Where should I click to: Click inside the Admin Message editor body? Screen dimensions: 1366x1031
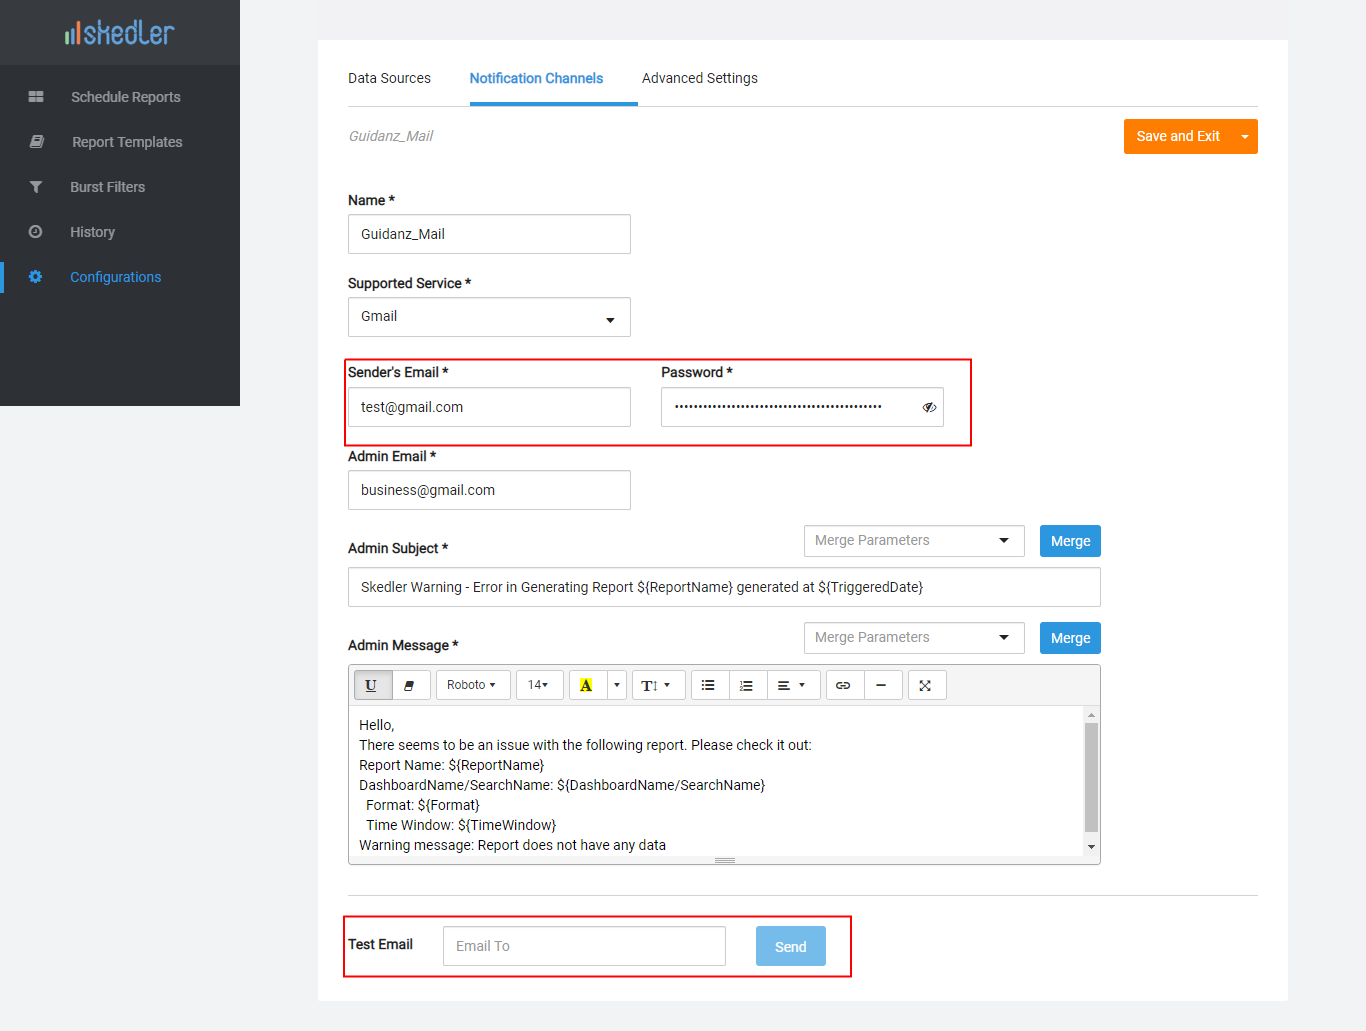coord(716,781)
